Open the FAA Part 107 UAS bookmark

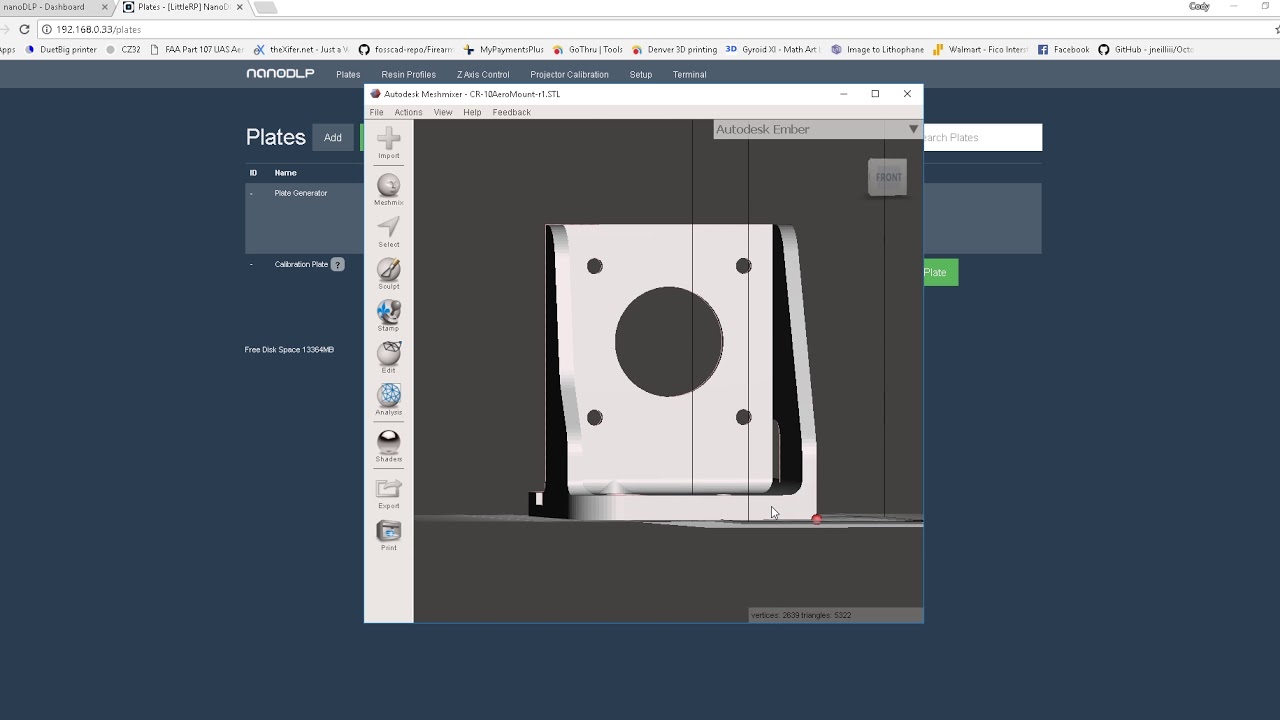click(x=196, y=49)
